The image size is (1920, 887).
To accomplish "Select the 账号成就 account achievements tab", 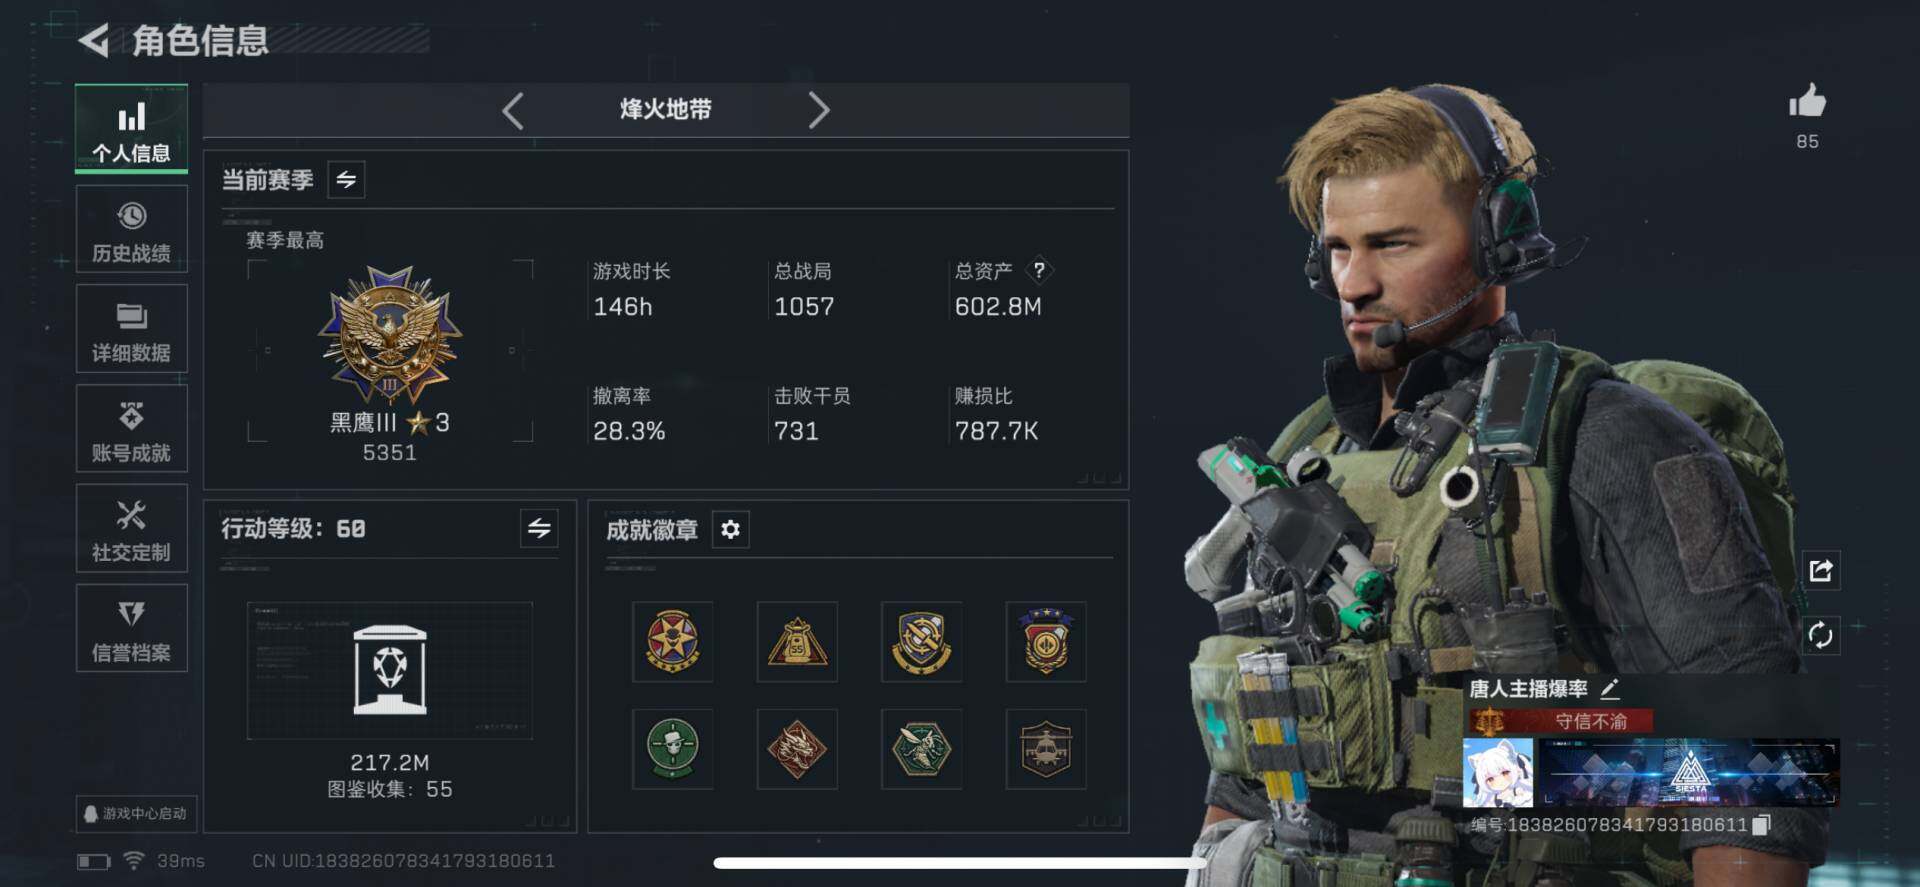I will [x=131, y=429].
